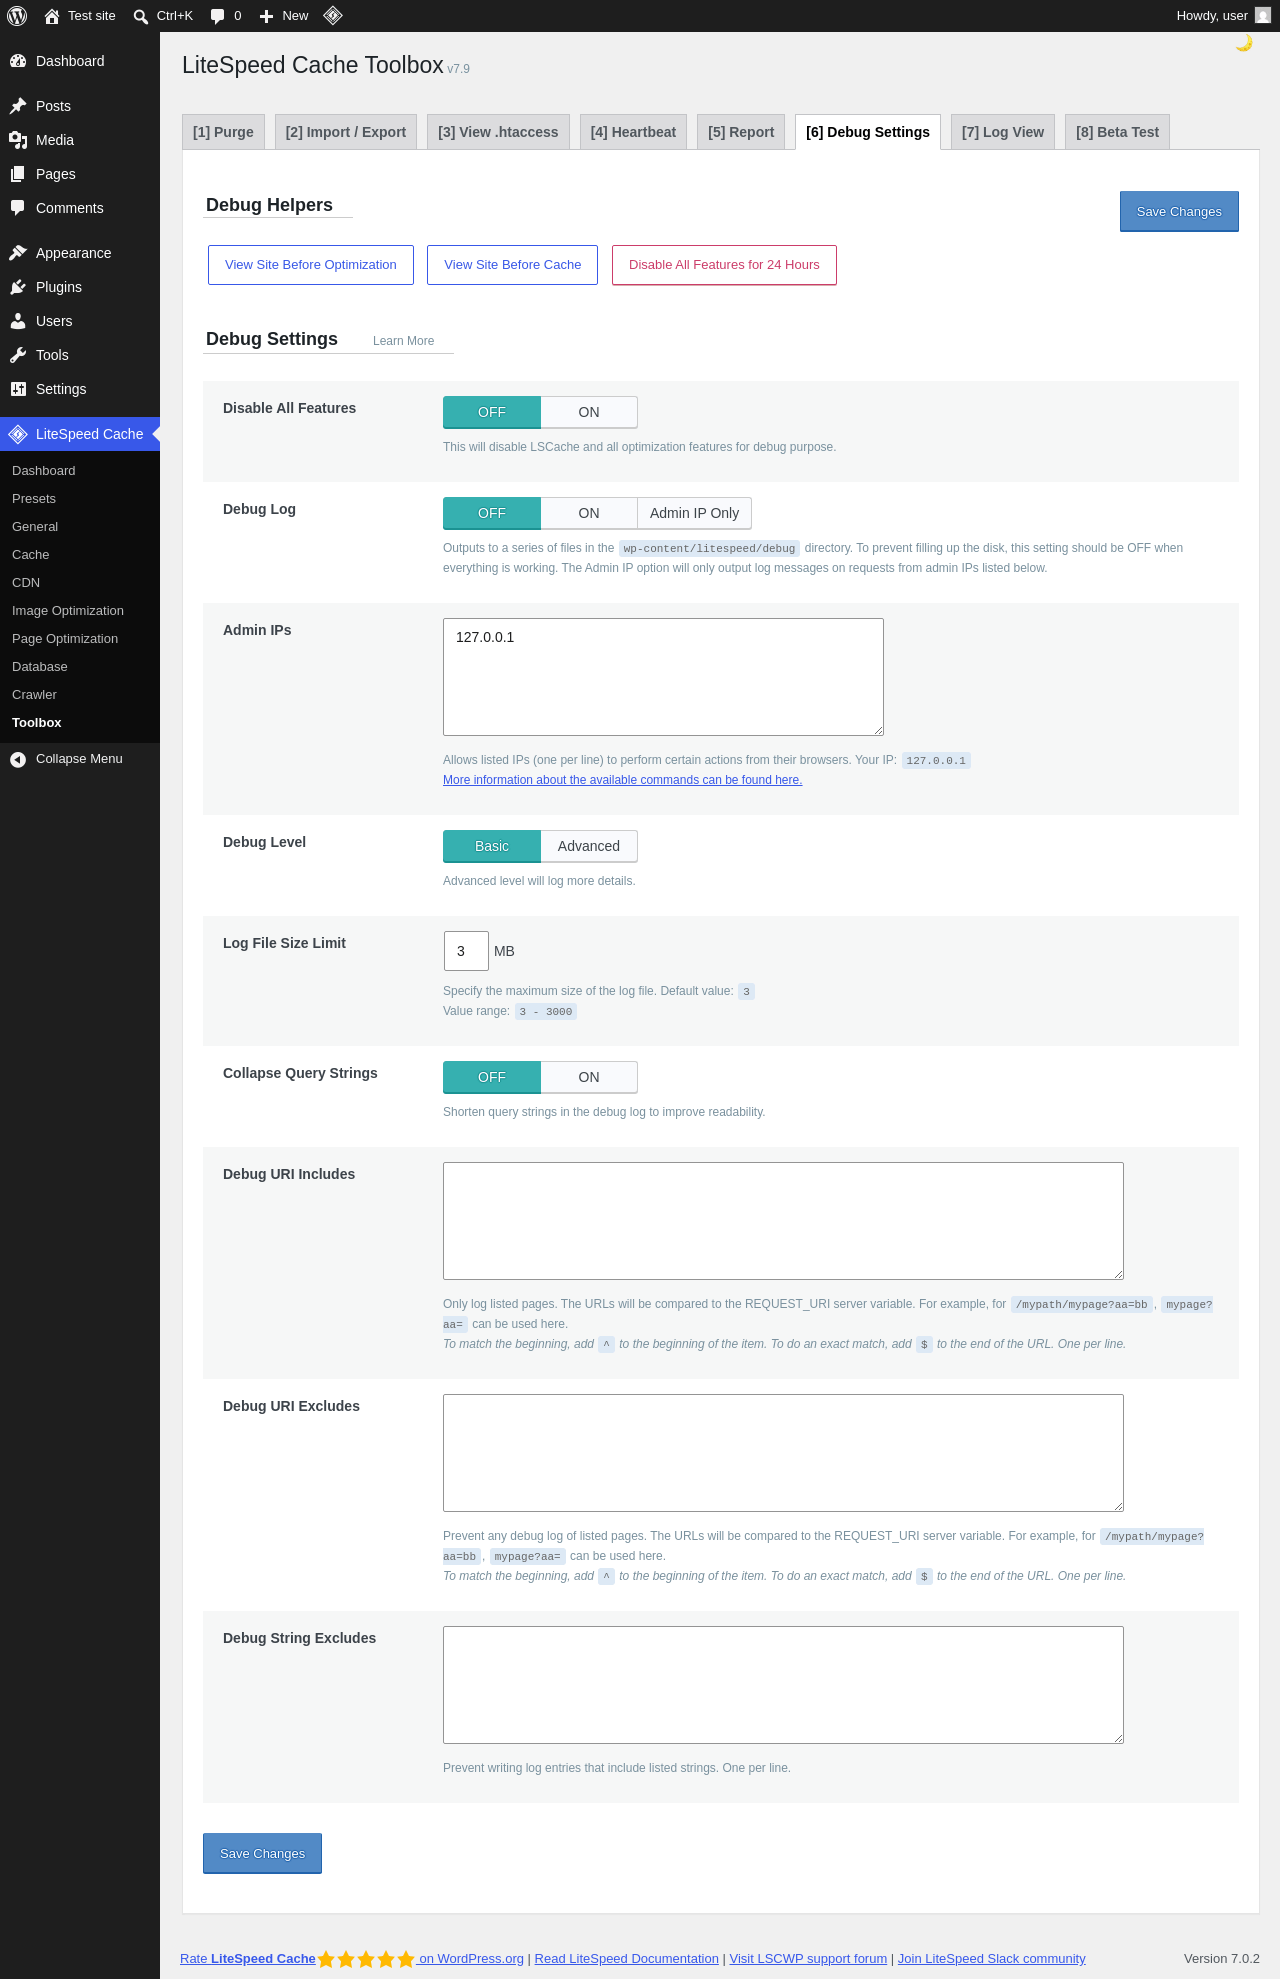This screenshot has height=1979, width=1280.
Task: Open Howdy, user account menu
Action: pos(1223,16)
